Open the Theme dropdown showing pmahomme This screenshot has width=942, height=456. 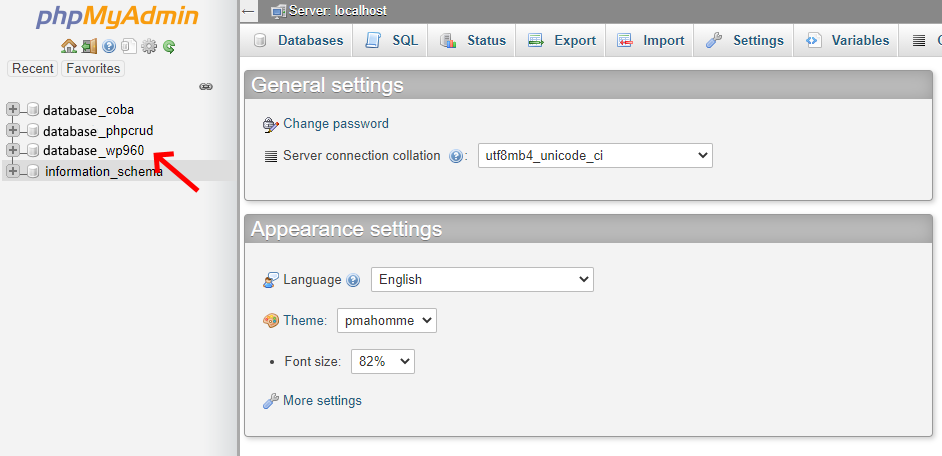(x=387, y=321)
